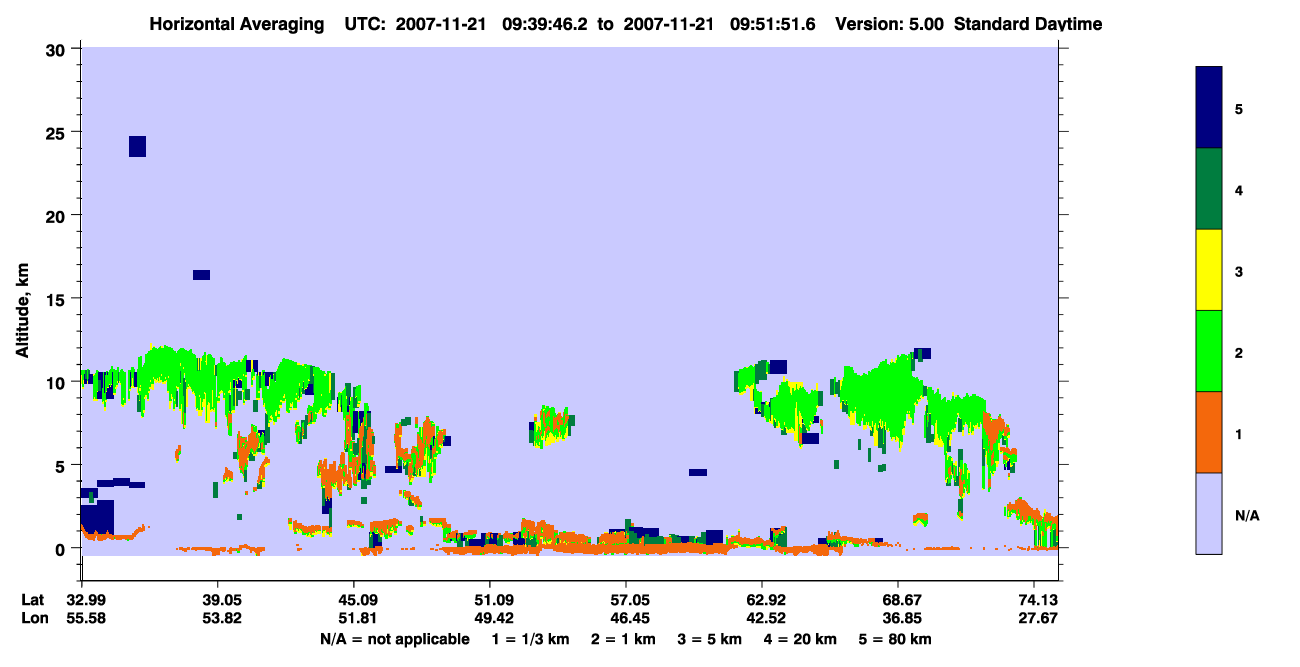The height and width of the screenshot is (667, 1300).
Task: Click the 'Lon' row label
Action: tap(34, 618)
